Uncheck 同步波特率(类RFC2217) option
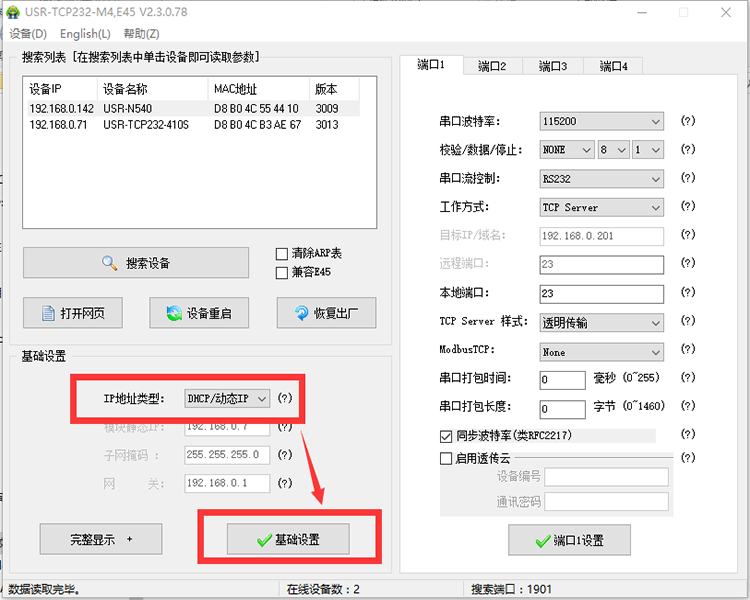 point(446,436)
